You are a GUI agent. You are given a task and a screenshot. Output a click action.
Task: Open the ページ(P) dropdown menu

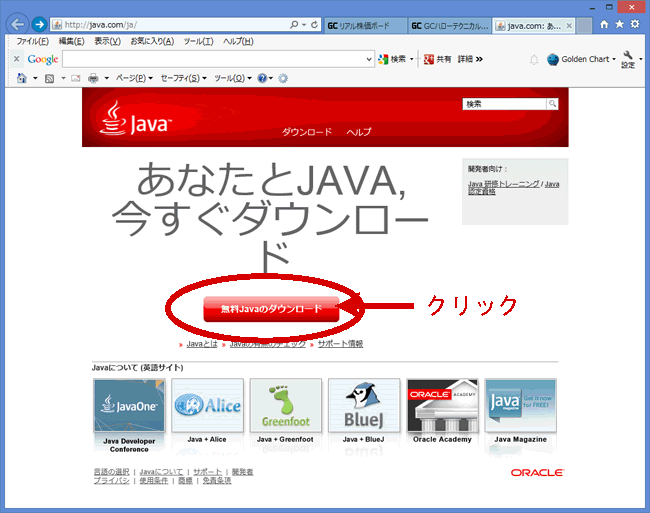pos(134,78)
